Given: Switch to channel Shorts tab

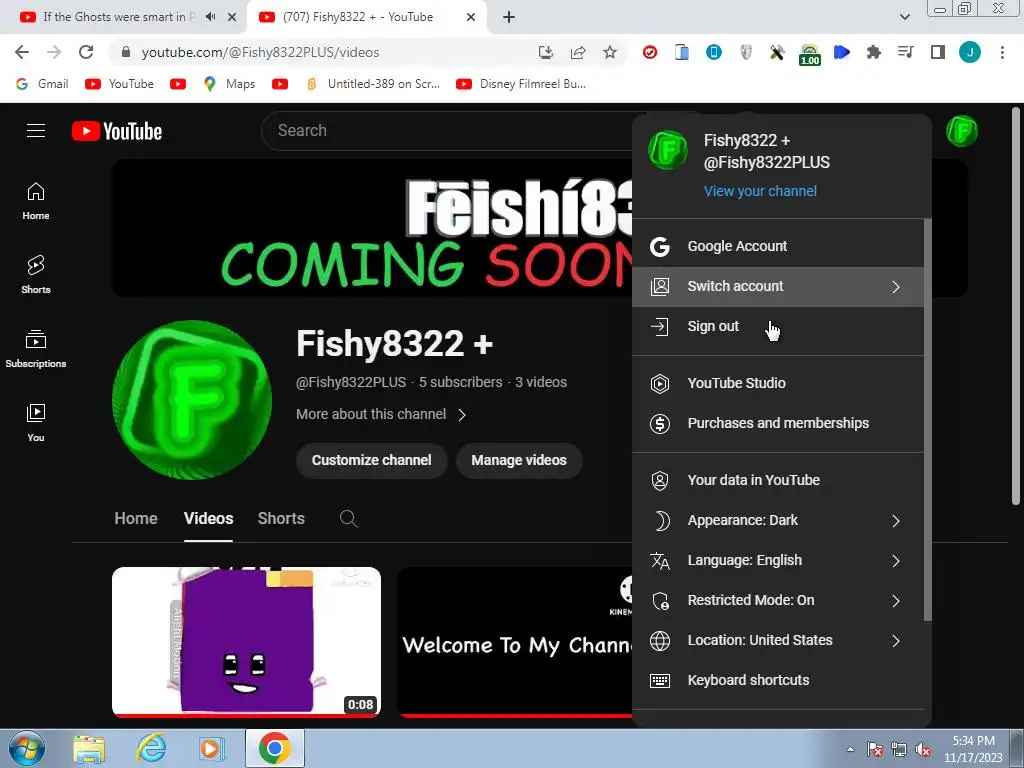Looking at the screenshot, I should point(281,519).
